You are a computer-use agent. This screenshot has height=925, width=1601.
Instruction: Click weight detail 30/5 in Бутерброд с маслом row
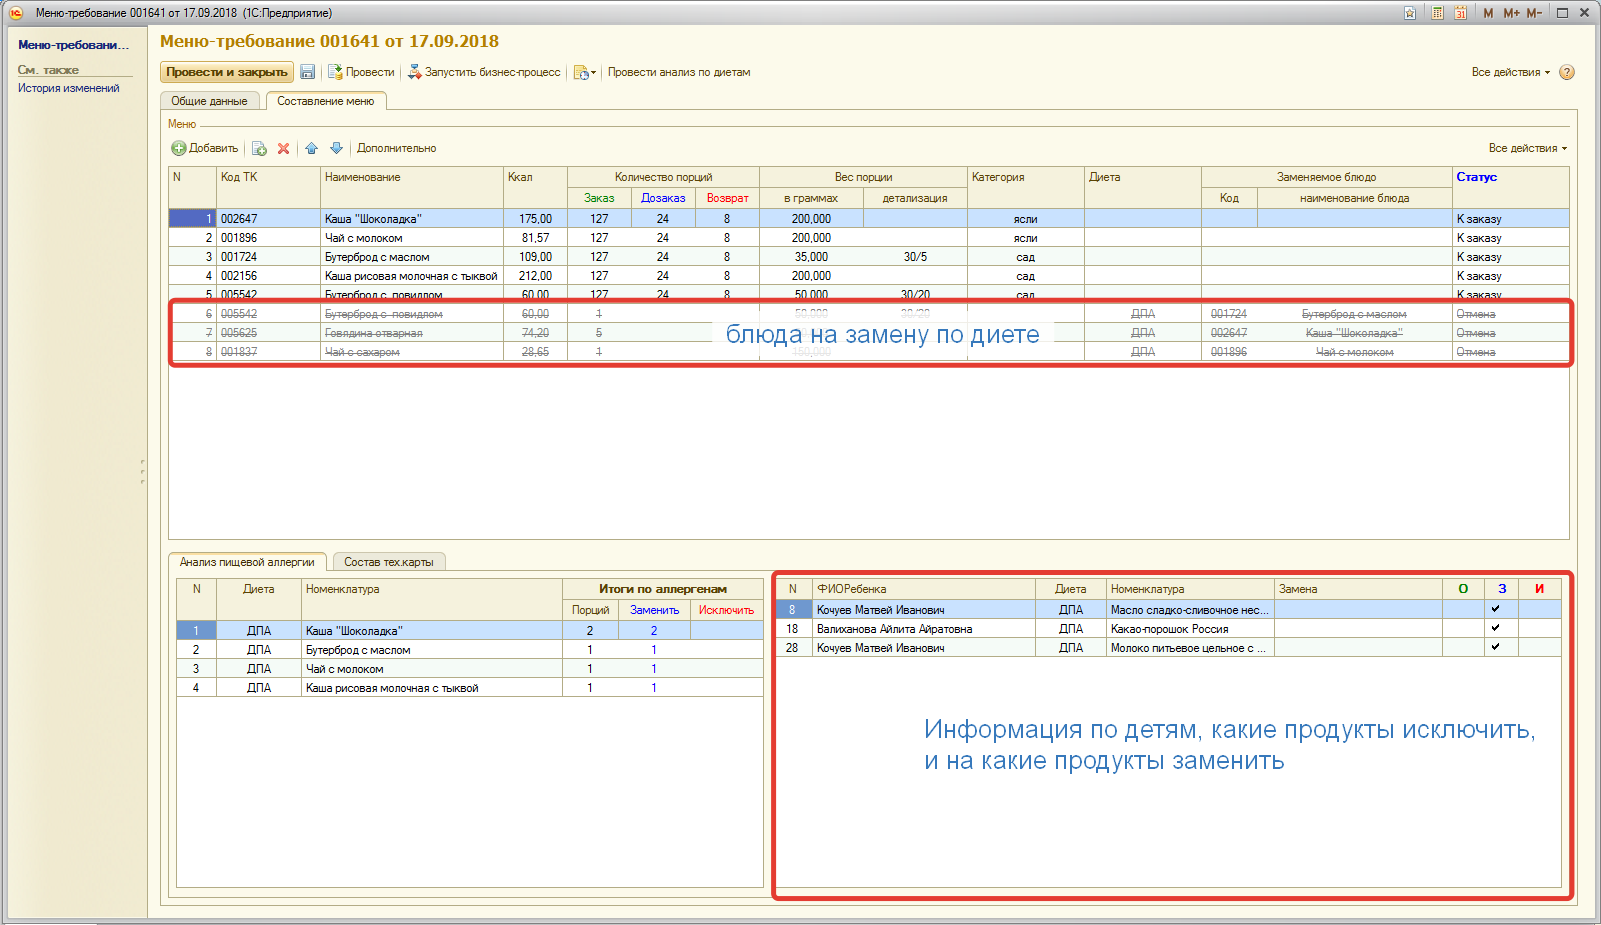pos(914,257)
